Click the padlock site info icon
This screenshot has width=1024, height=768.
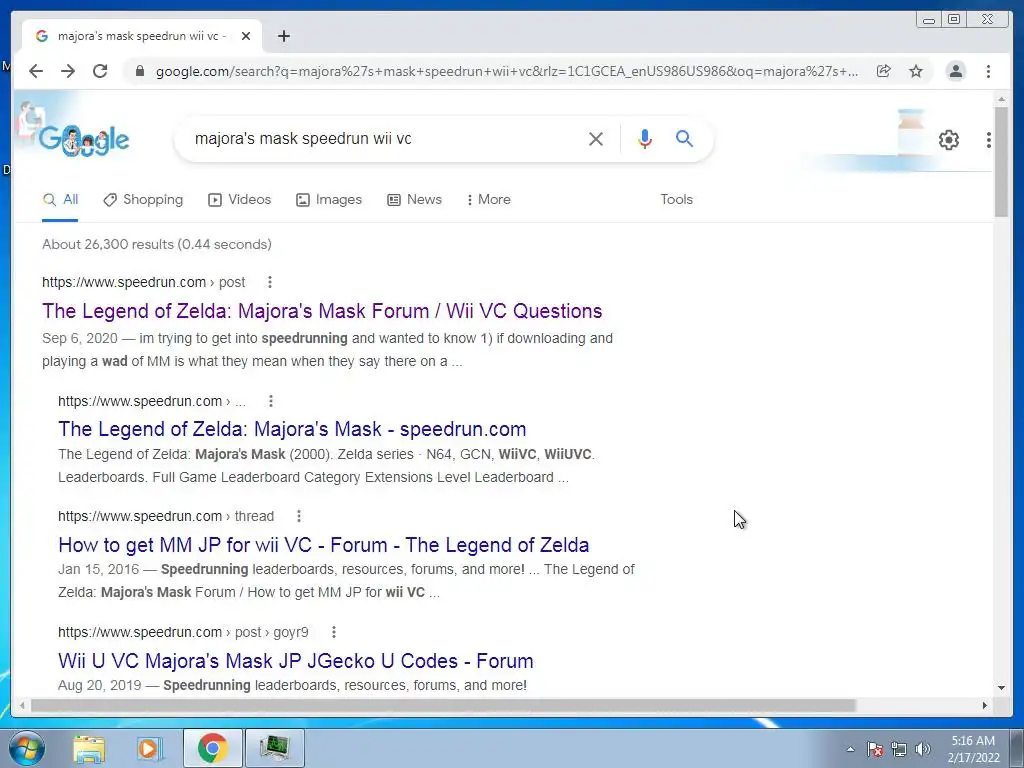[x=139, y=71]
